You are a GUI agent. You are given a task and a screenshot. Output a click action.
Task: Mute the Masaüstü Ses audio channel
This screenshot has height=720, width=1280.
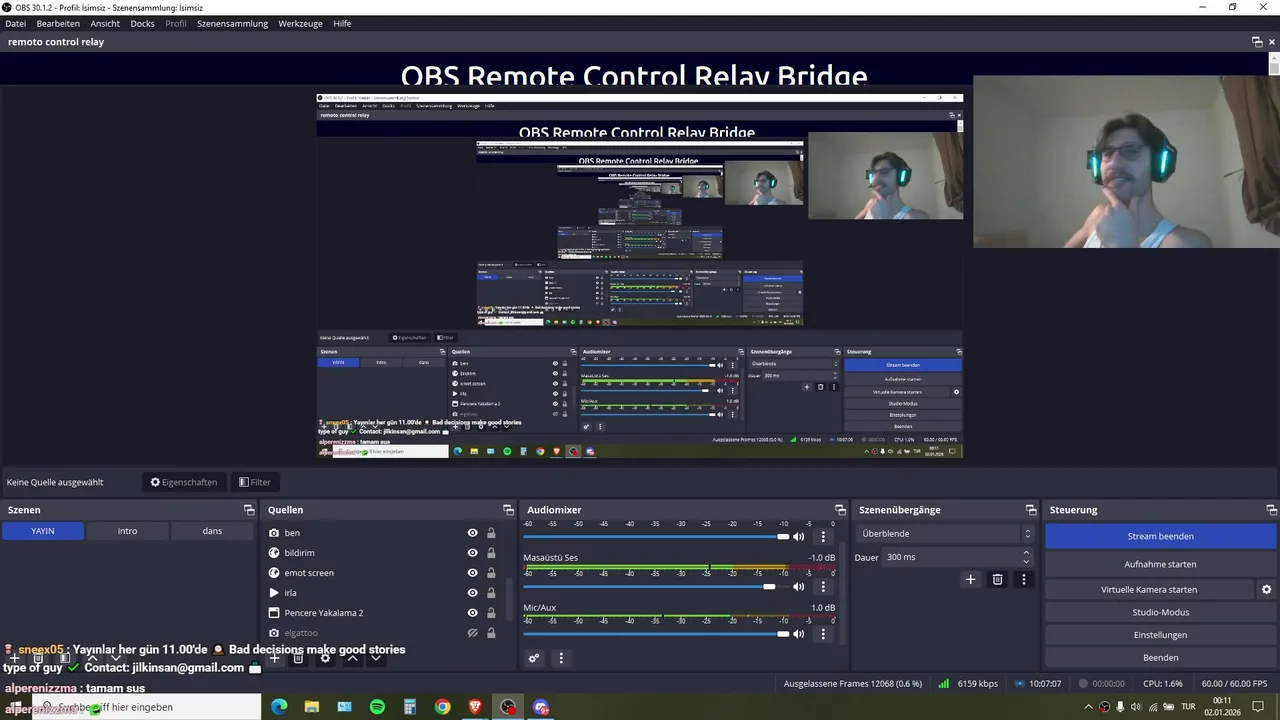[799, 586]
